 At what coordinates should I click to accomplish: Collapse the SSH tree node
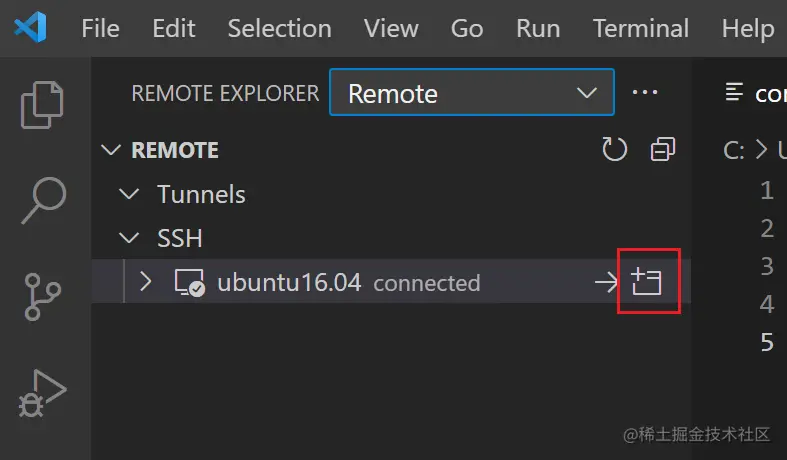pos(129,238)
